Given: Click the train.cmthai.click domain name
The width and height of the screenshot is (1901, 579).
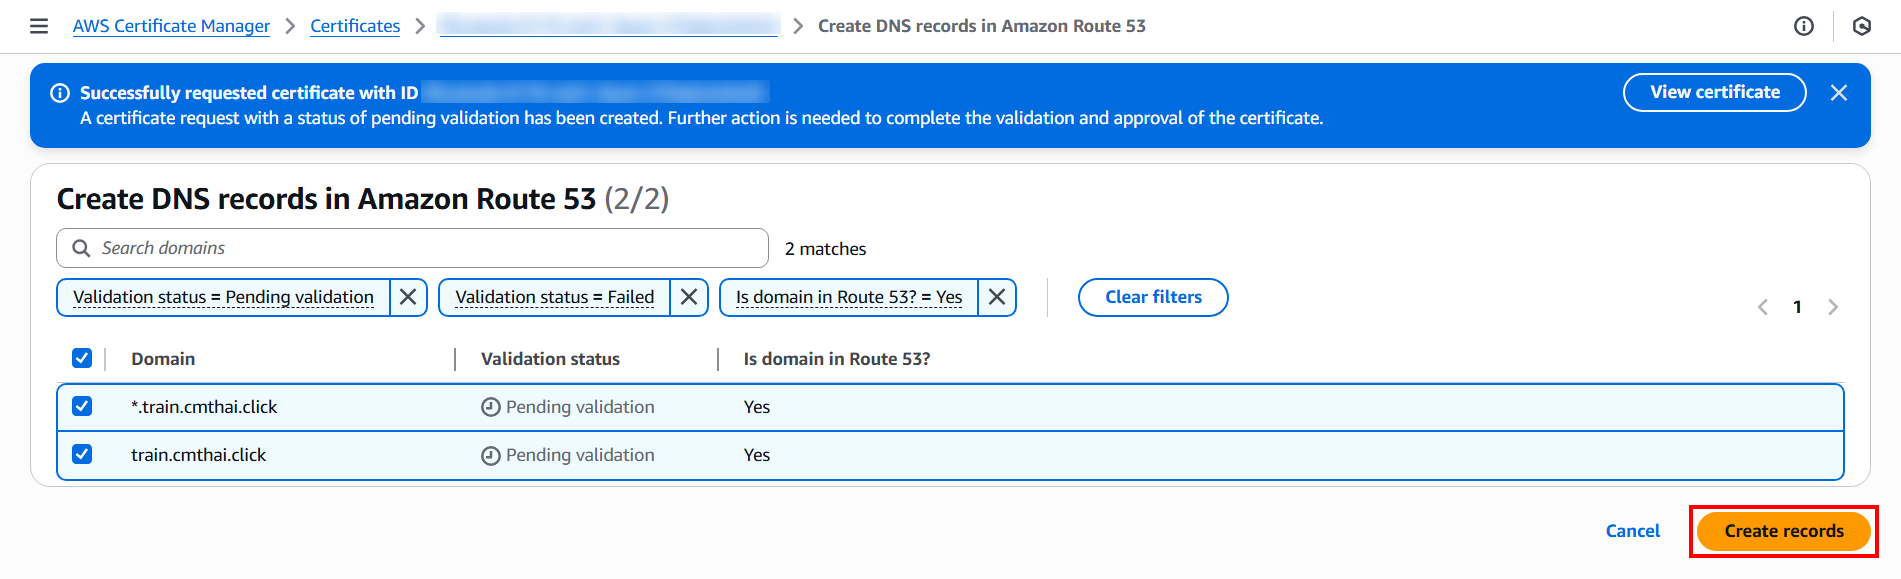Looking at the screenshot, I should click(198, 455).
